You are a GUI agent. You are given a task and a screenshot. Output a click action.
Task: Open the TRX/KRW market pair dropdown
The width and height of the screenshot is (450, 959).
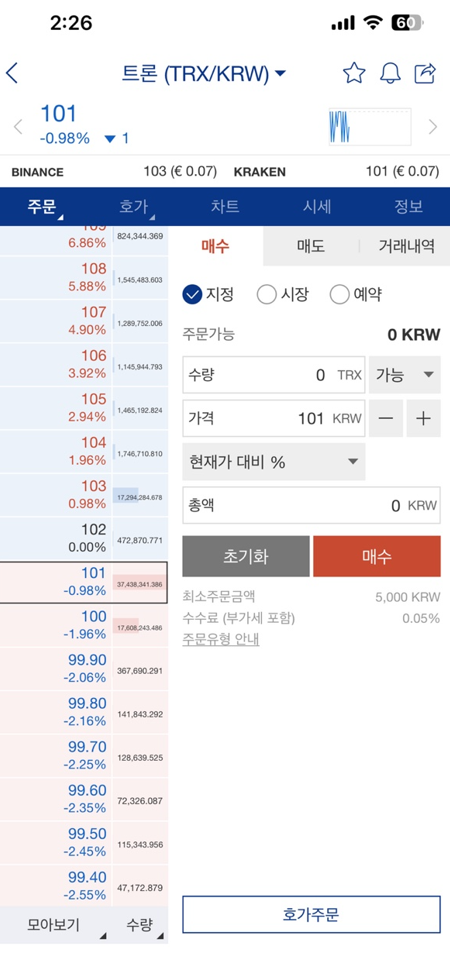coord(204,74)
